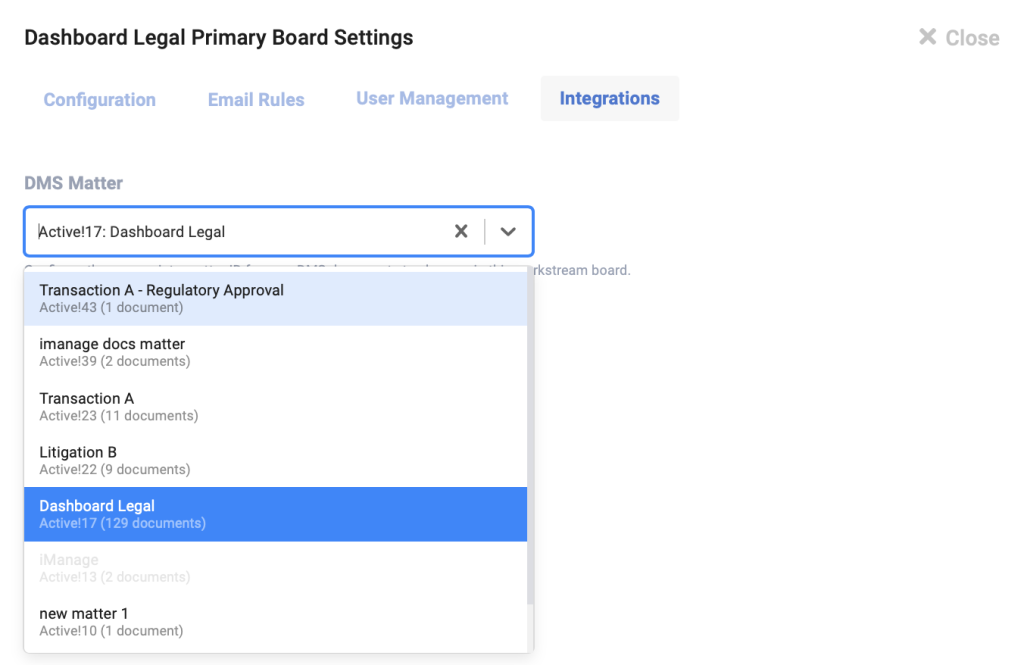Viewport: 1024px width, 665px height.
Task: Switch to the Configuration tab
Action: 99,99
